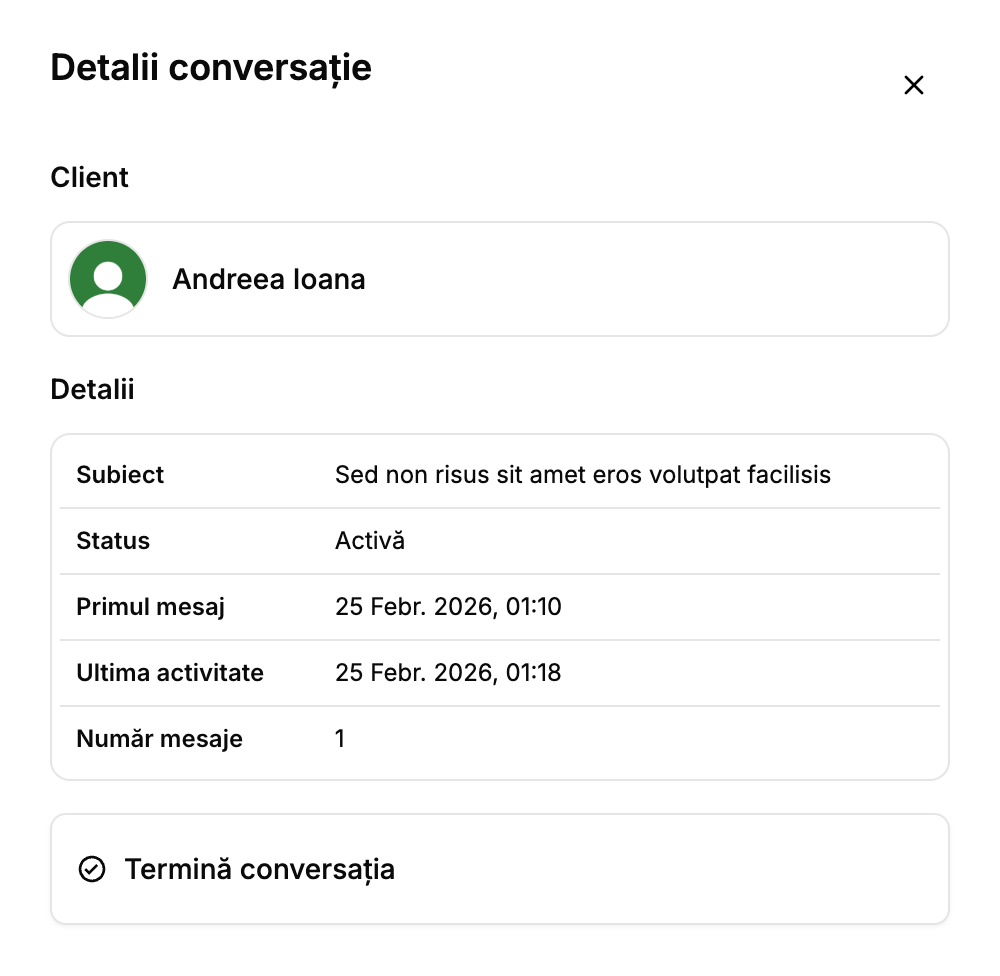The image size is (1000, 976).
Task: Click the Primul mesaj timestamp
Action: click(x=448, y=606)
